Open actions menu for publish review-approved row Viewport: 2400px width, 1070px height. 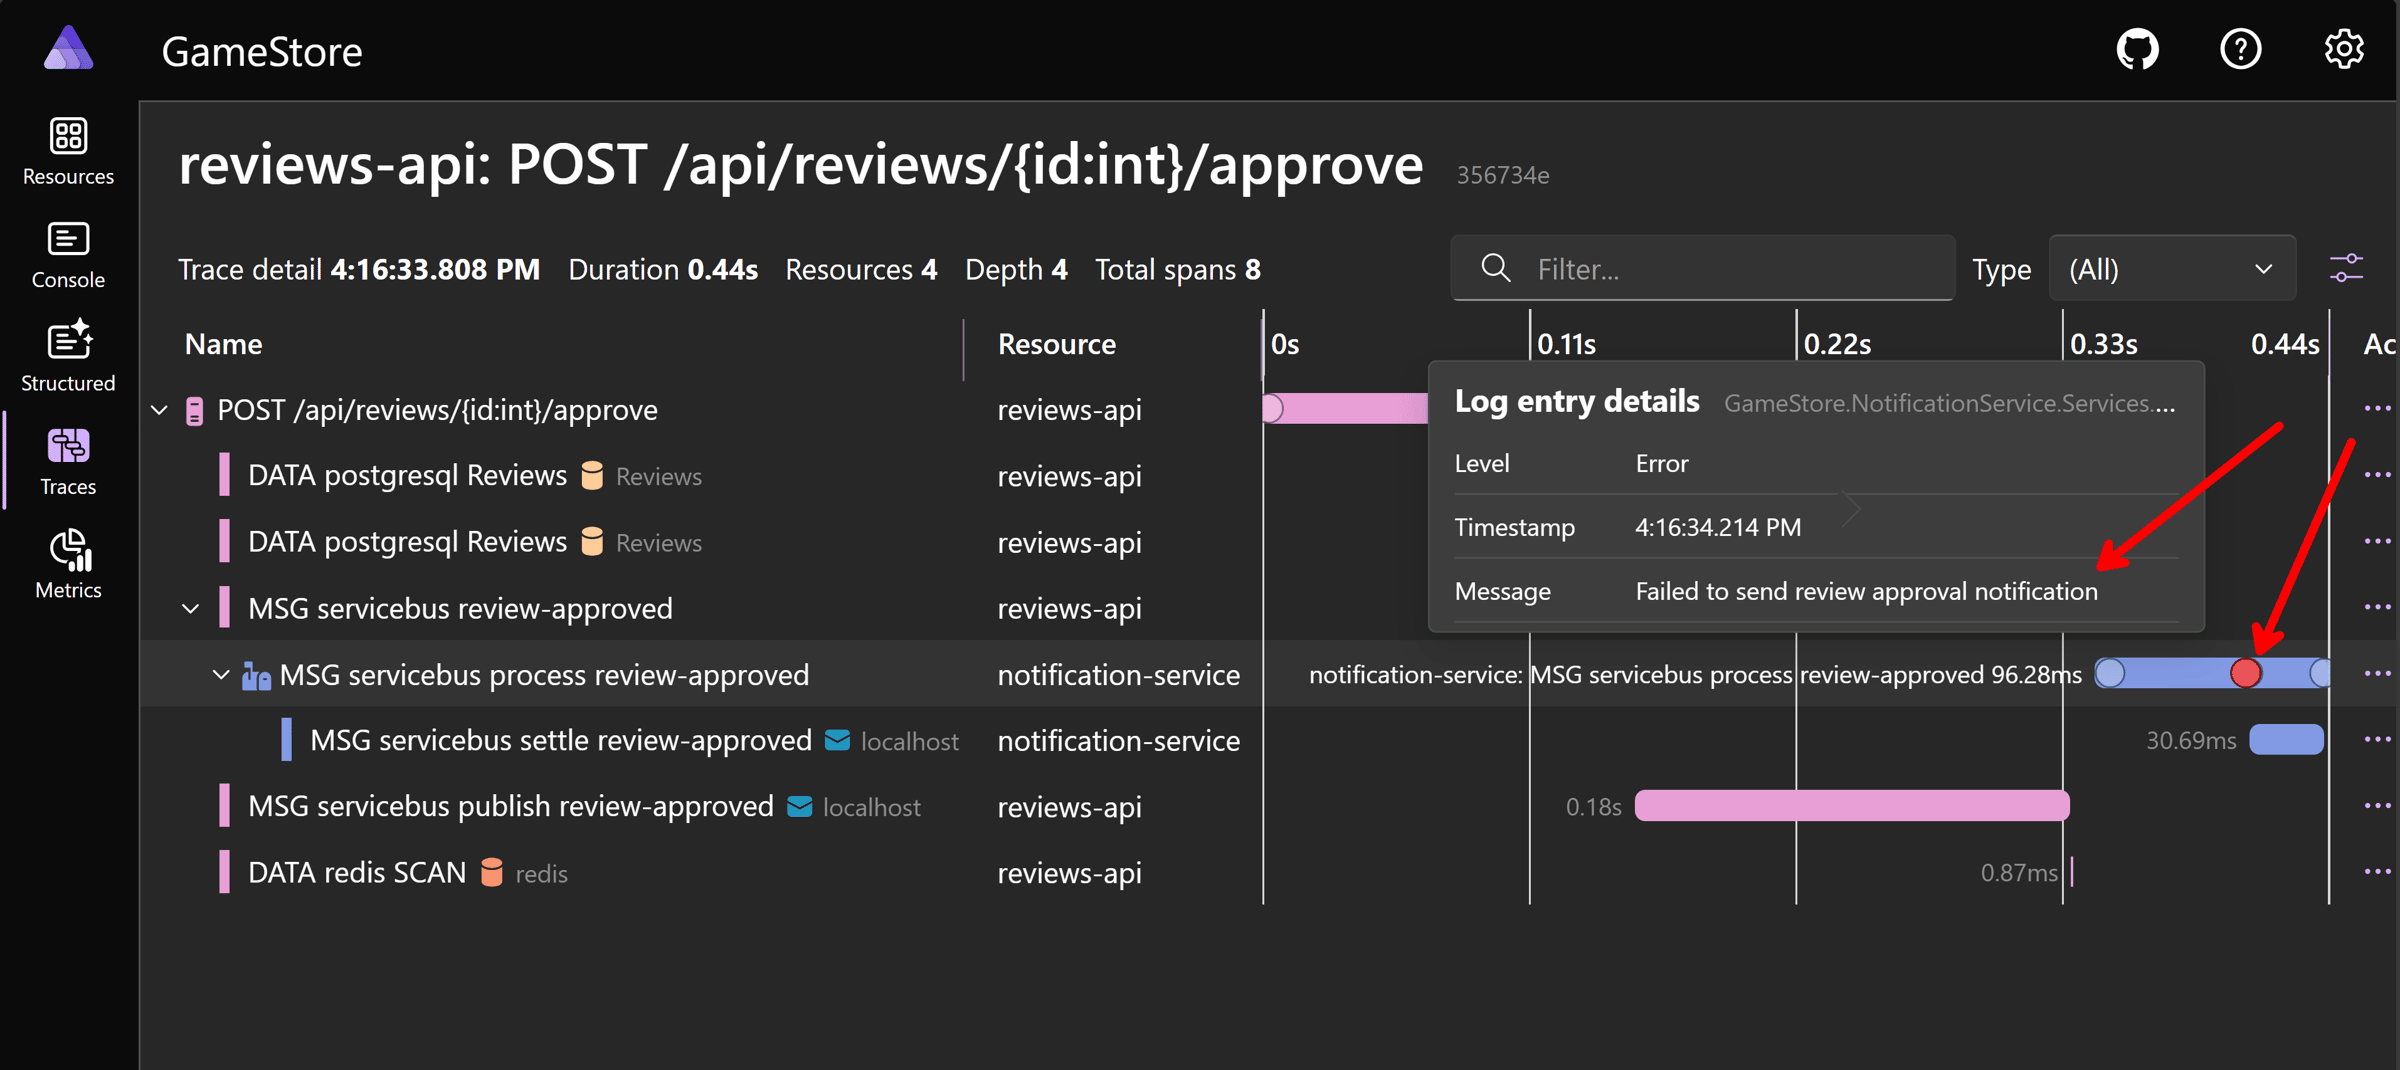[x=2377, y=806]
